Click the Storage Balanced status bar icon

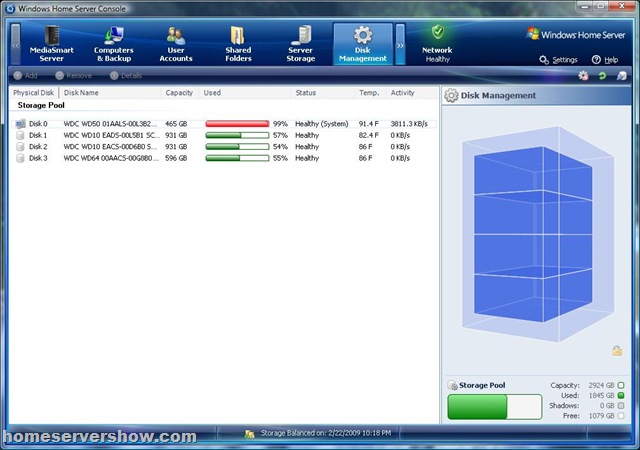point(249,434)
